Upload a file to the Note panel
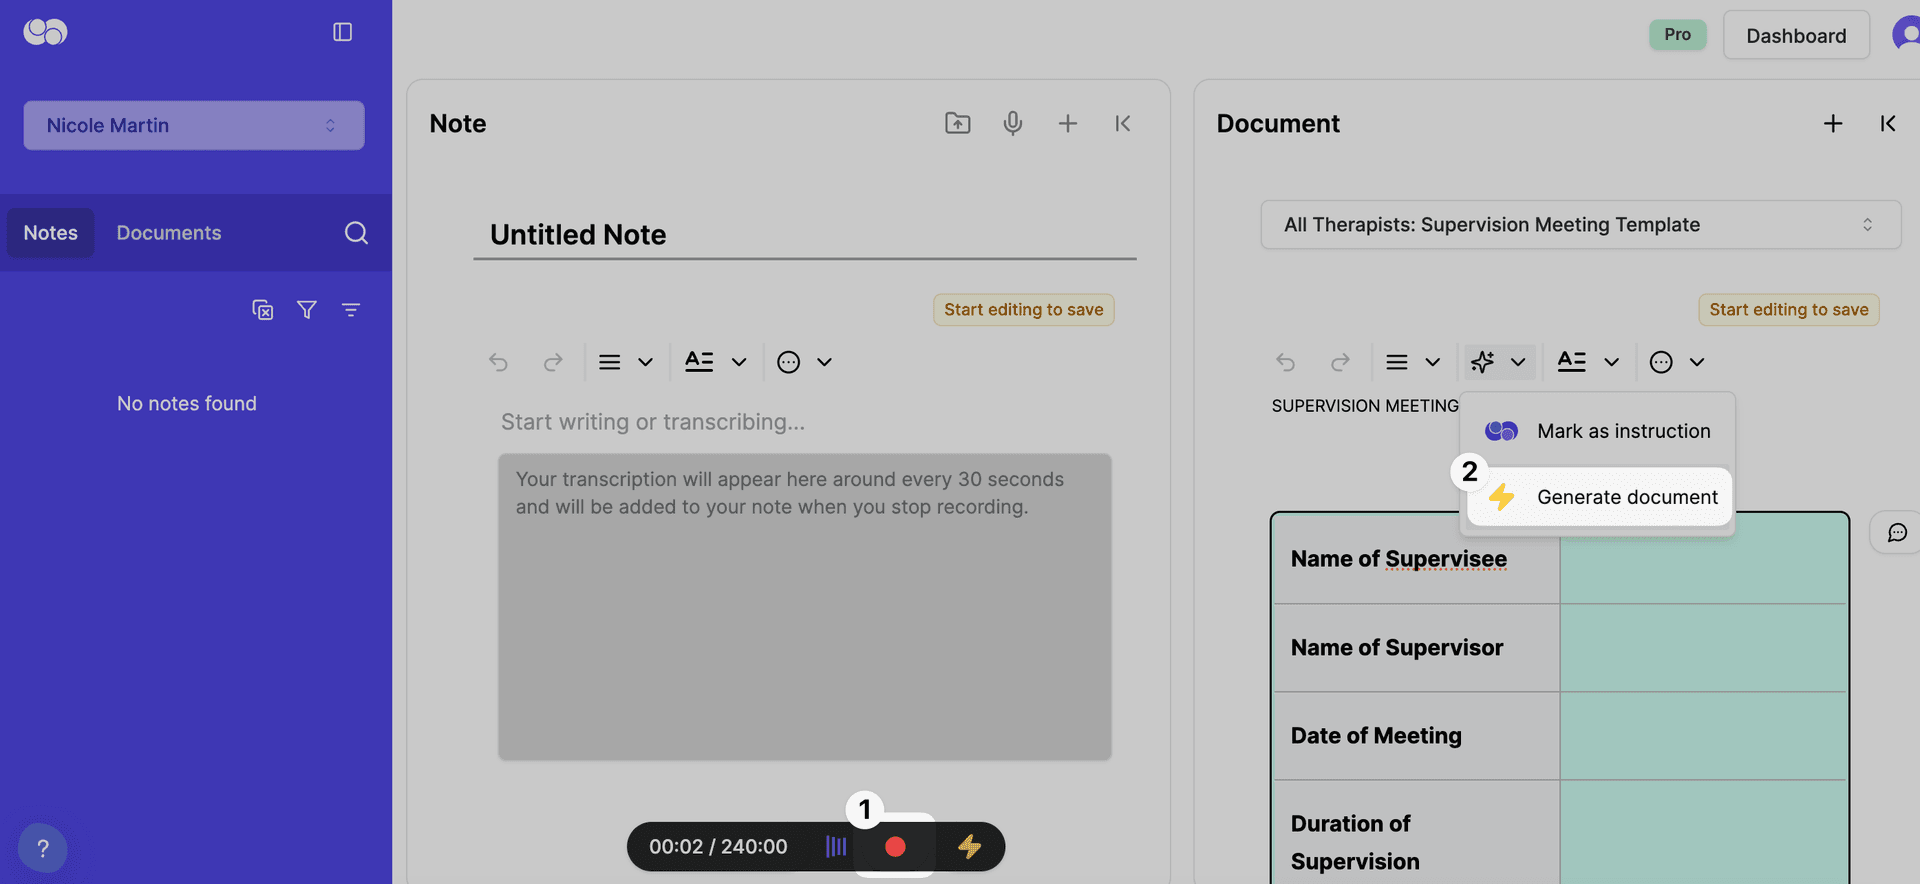The height and width of the screenshot is (884, 1920). click(958, 123)
